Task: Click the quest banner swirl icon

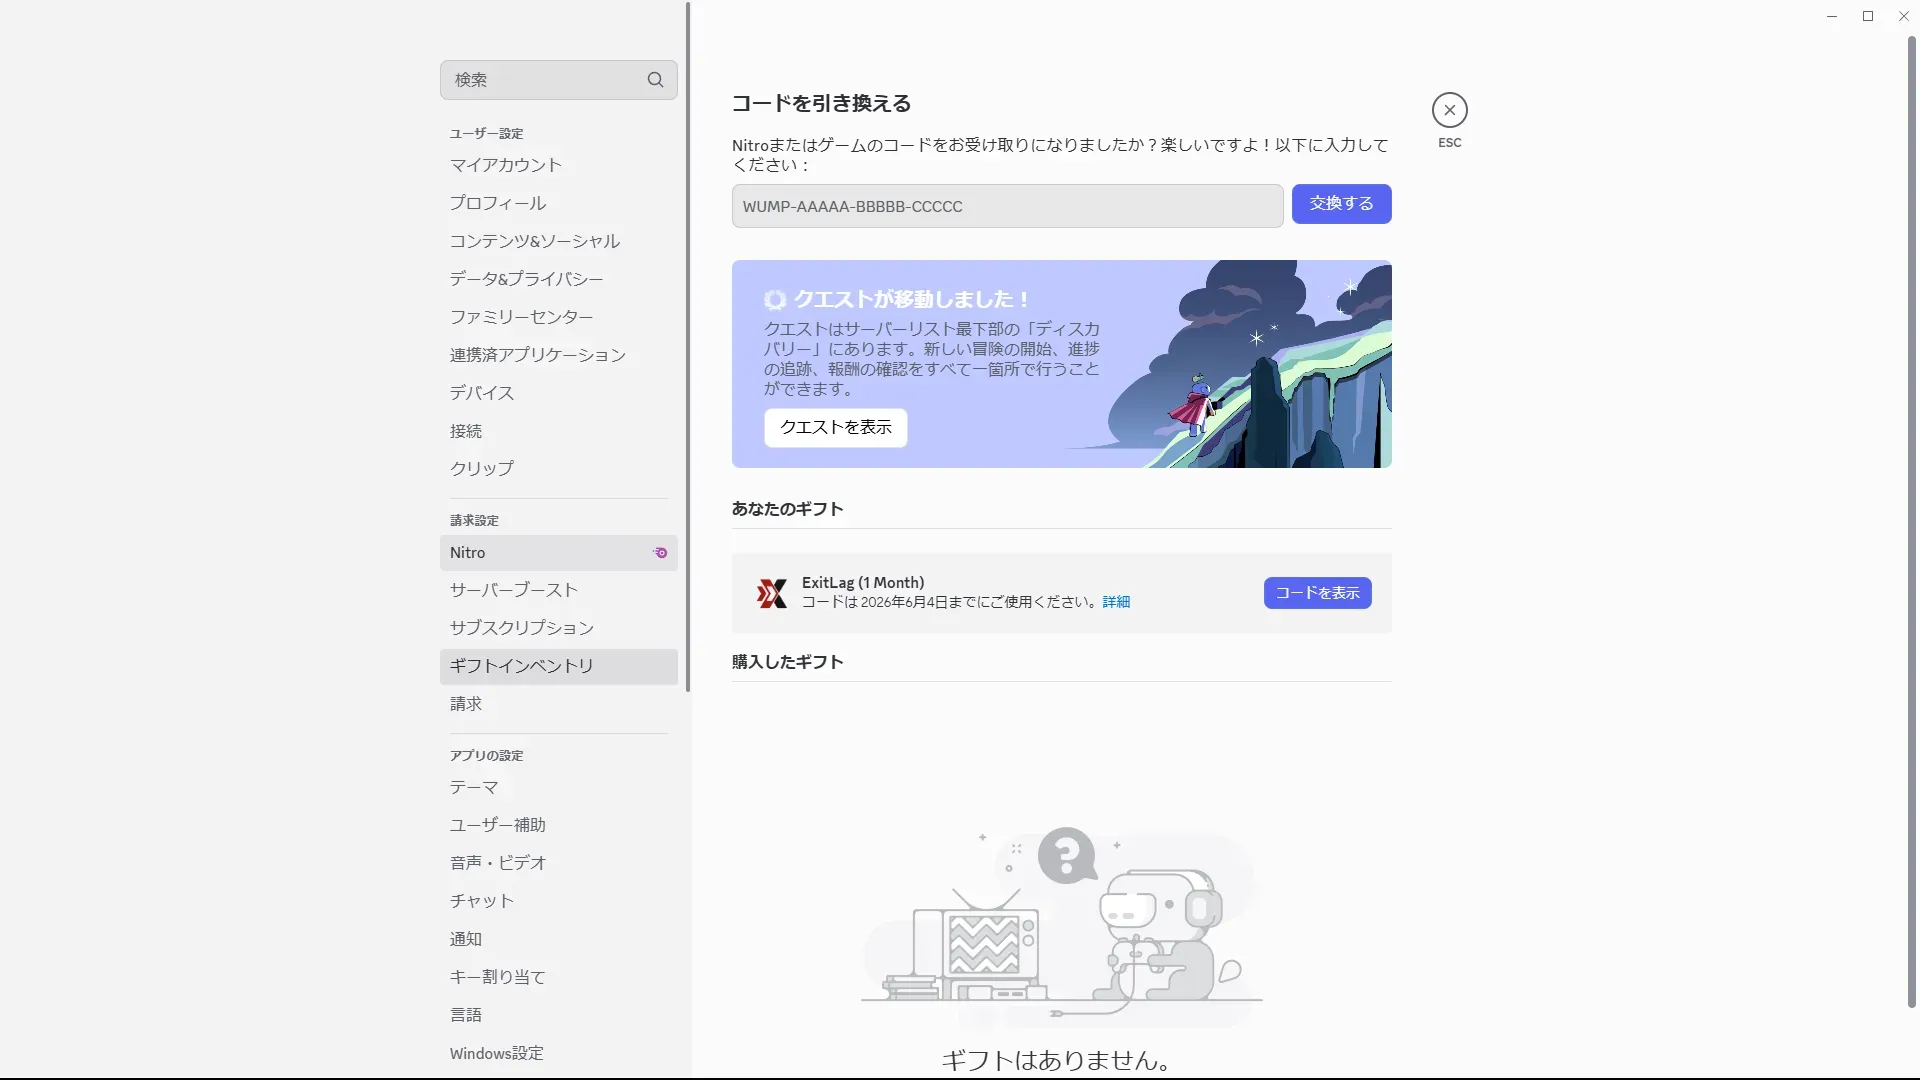Action: (775, 300)
